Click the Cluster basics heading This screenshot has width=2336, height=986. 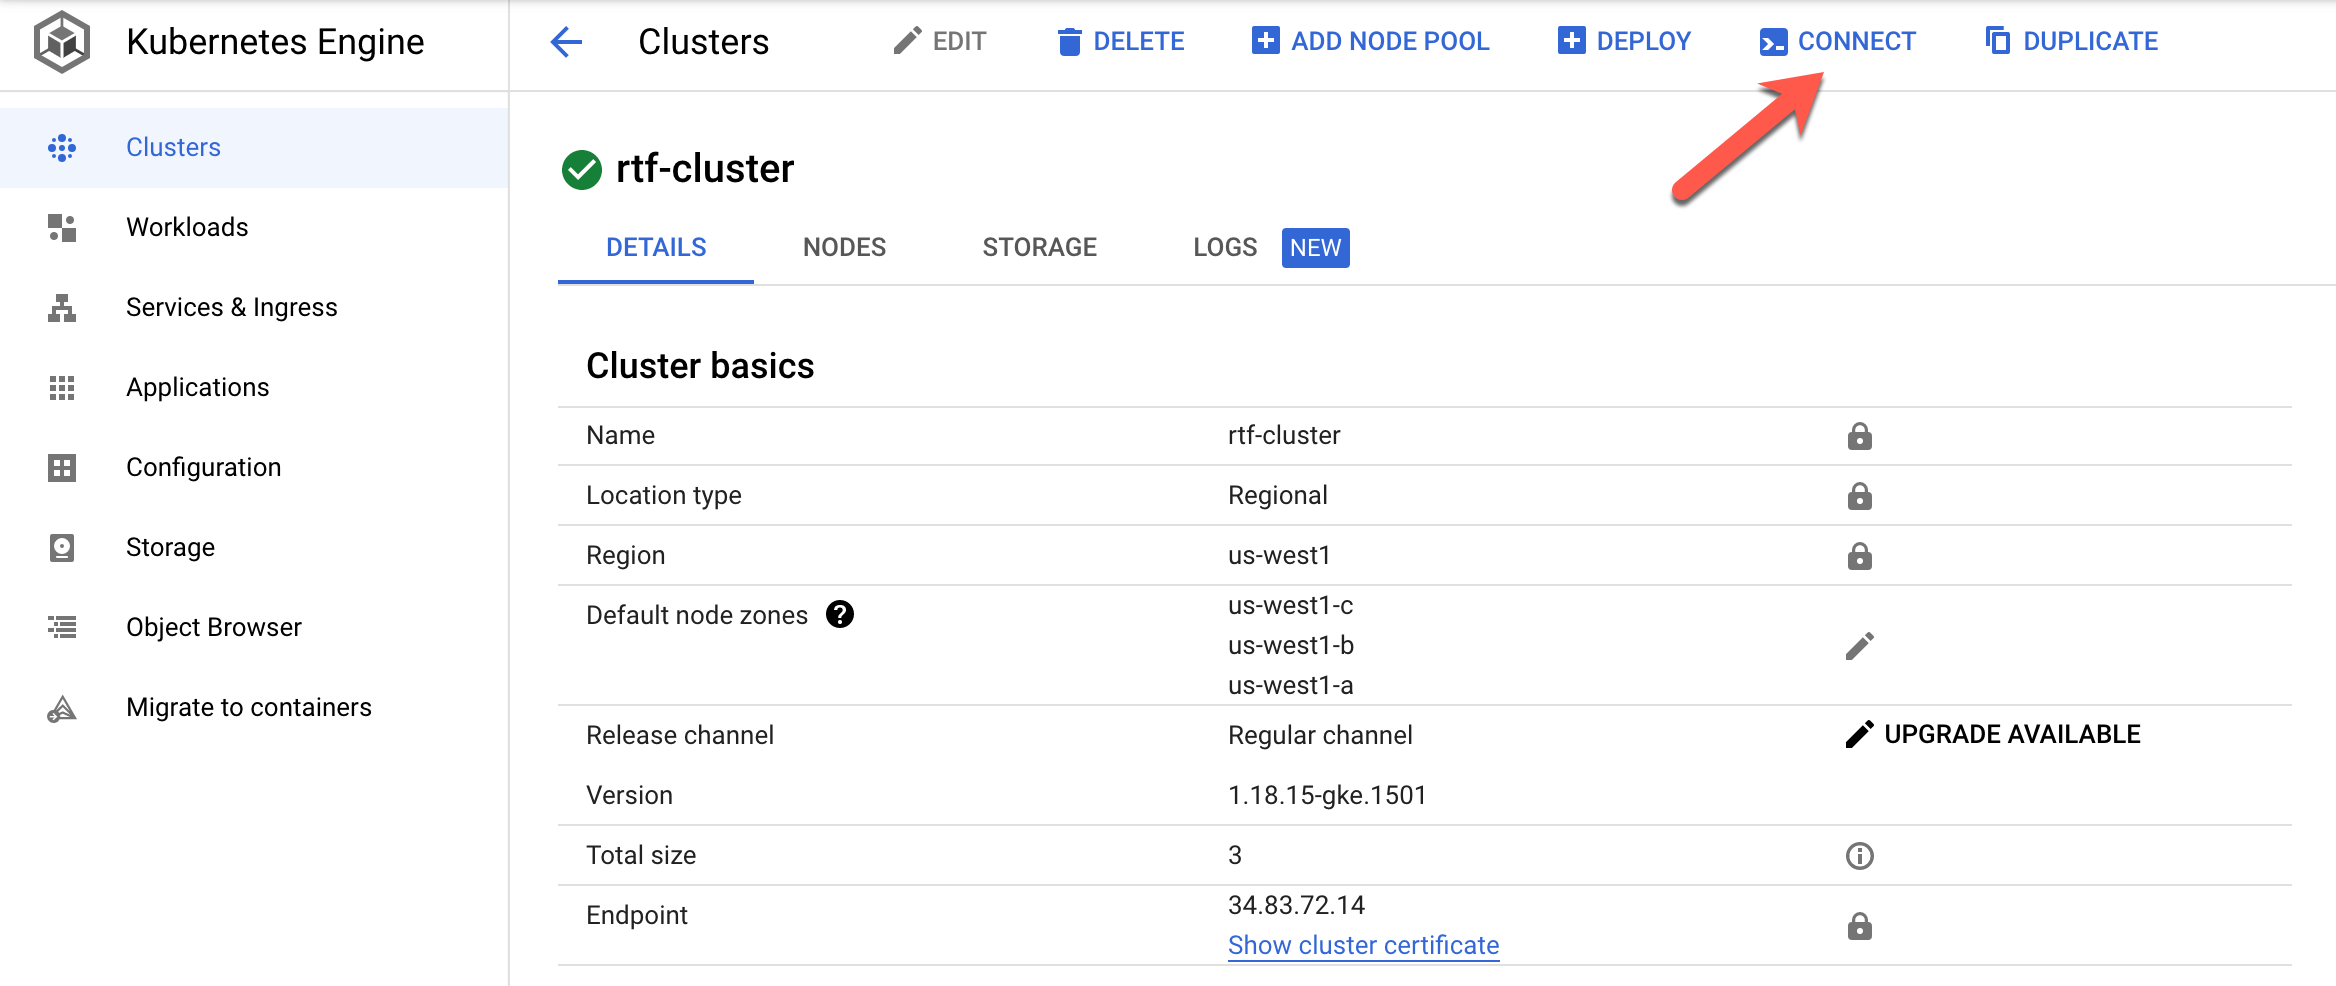pyautogui.click(x=700, y=366)
